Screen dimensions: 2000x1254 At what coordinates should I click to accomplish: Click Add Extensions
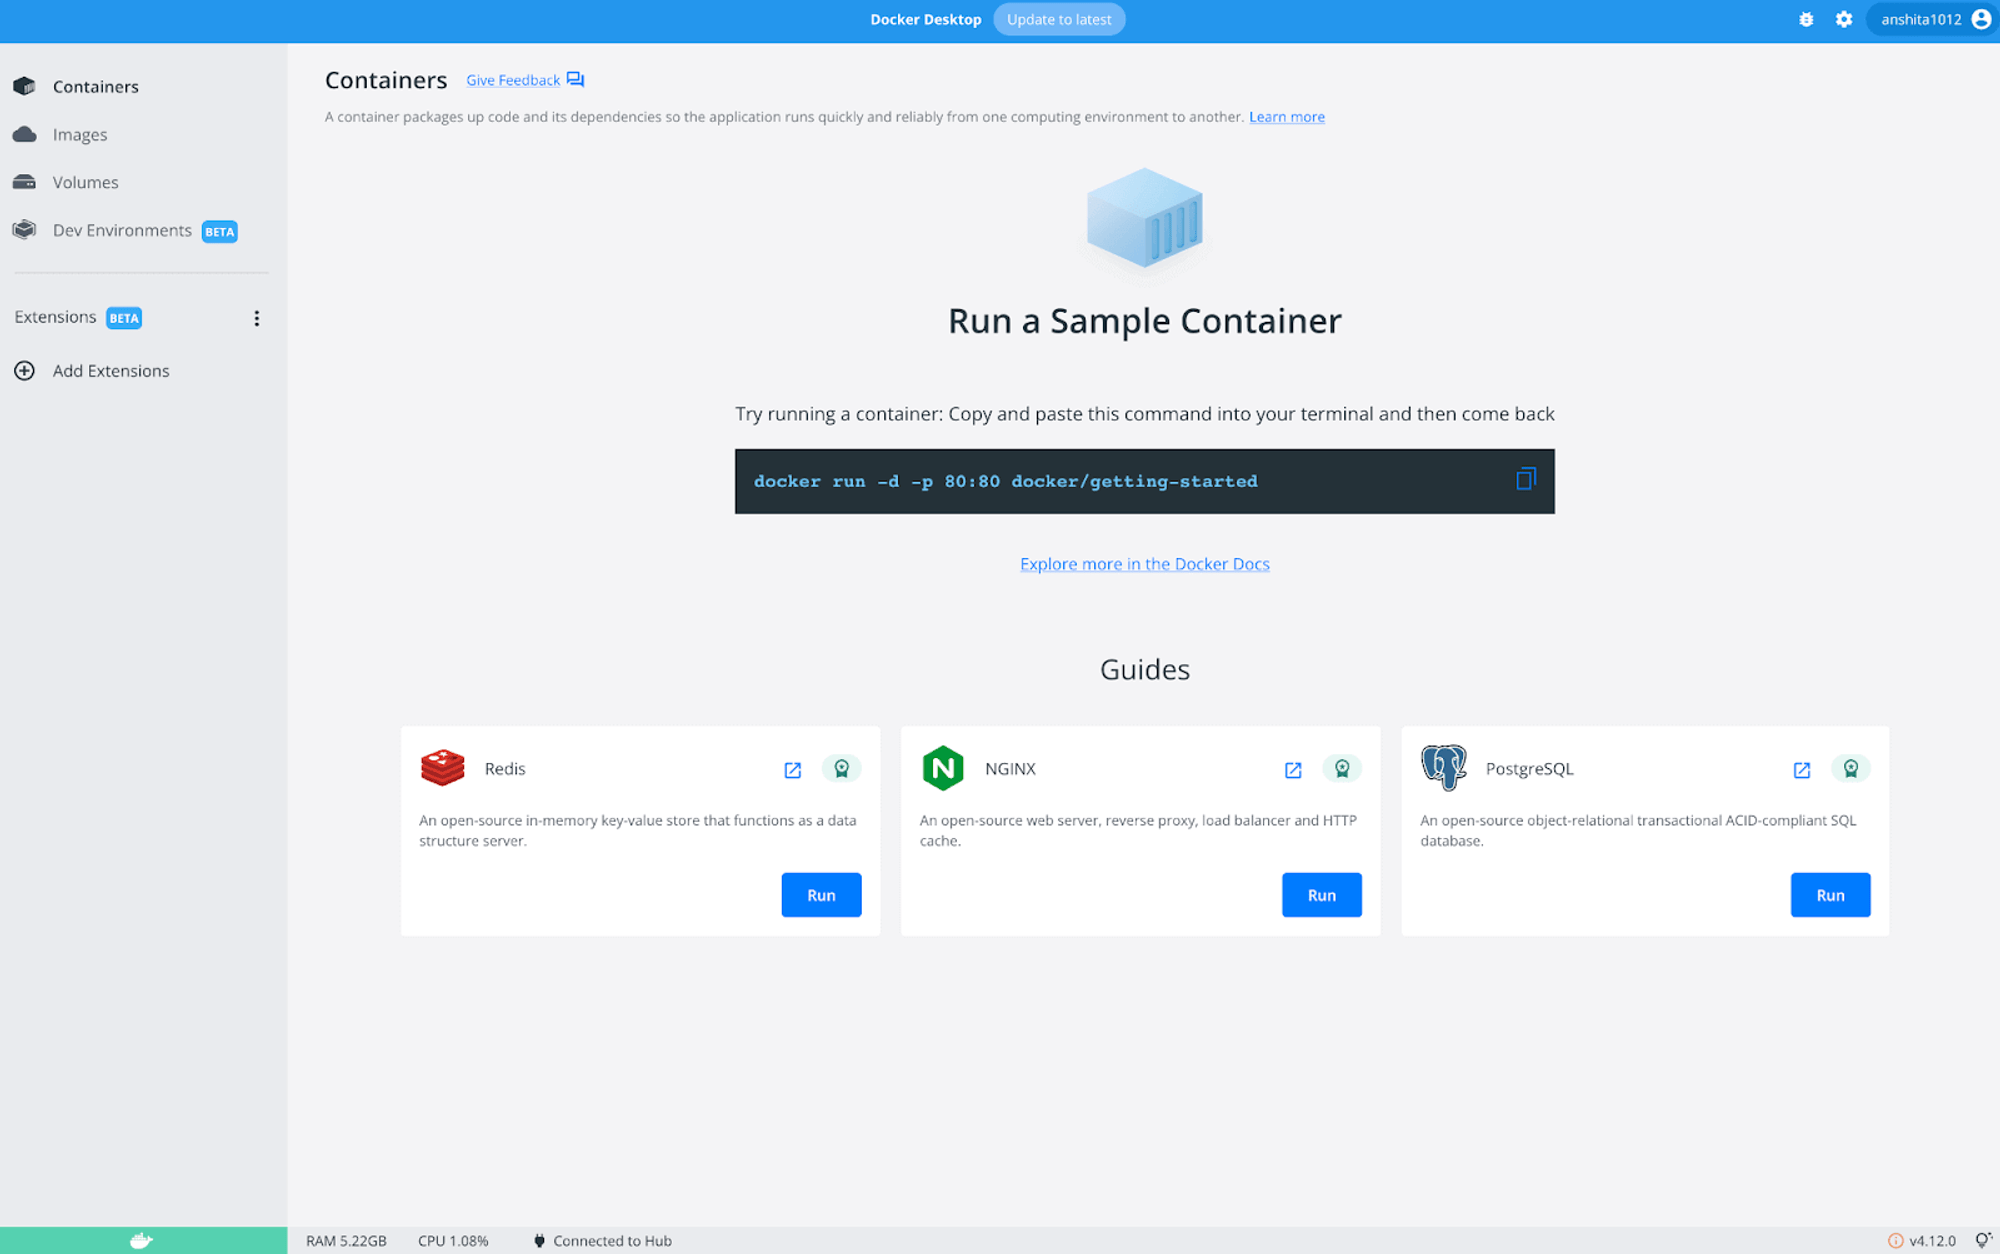(110, 371)
